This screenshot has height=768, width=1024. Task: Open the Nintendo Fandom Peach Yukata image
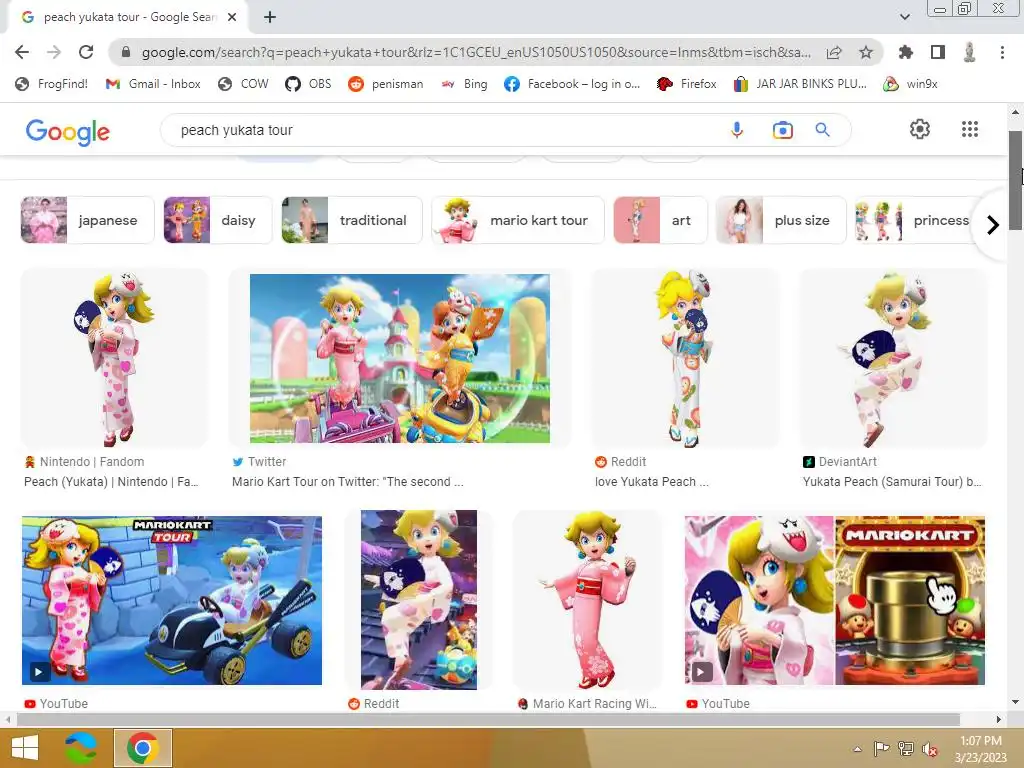[x=114, y=358]
